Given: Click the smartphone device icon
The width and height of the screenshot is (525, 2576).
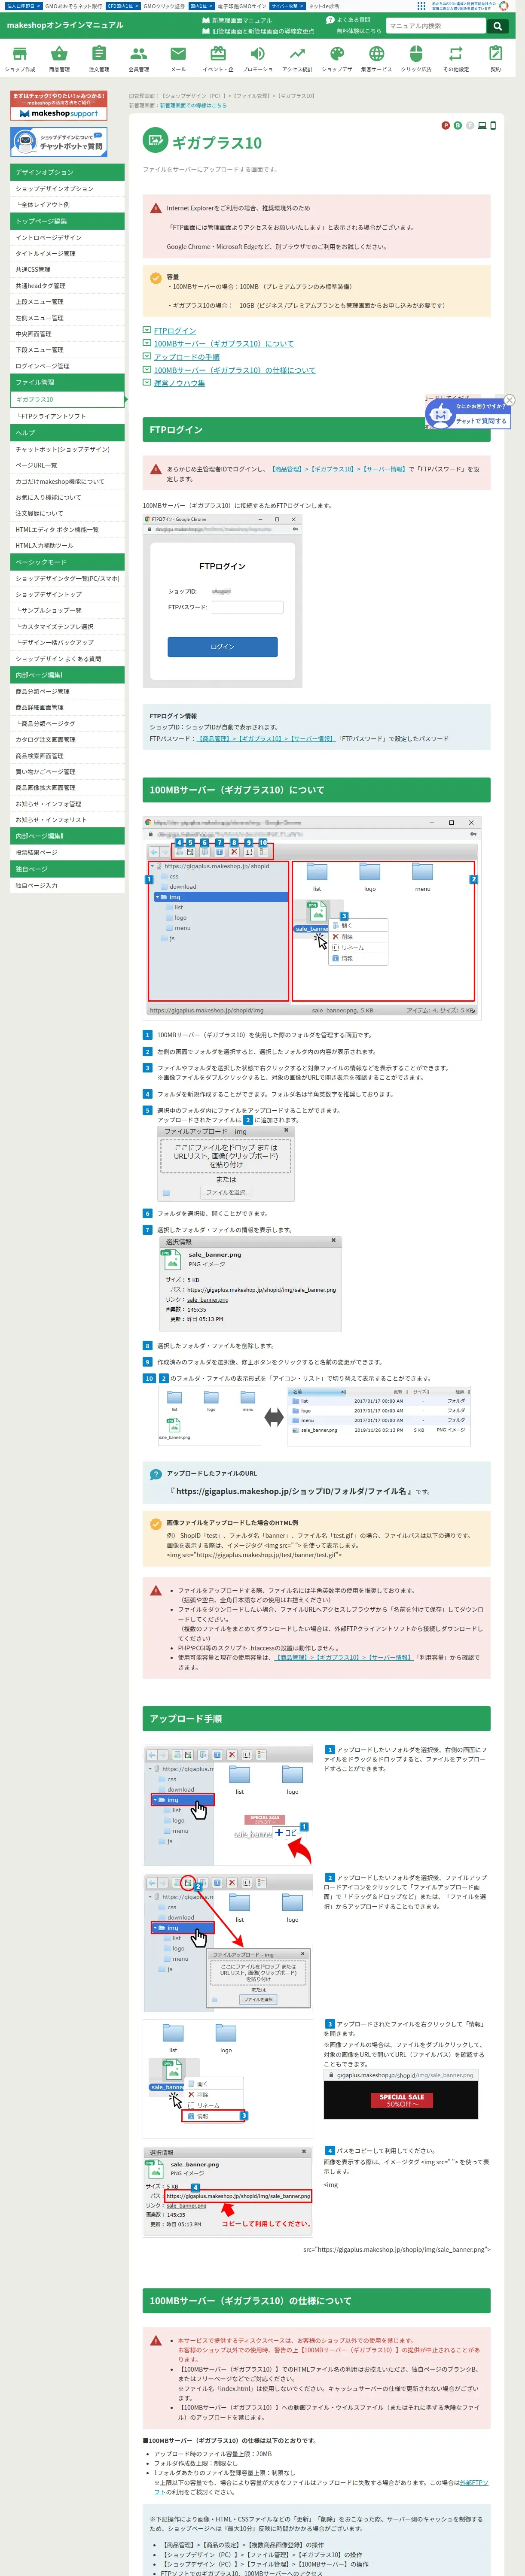Looking at the screenshot, I should click(x=493, y=126).
